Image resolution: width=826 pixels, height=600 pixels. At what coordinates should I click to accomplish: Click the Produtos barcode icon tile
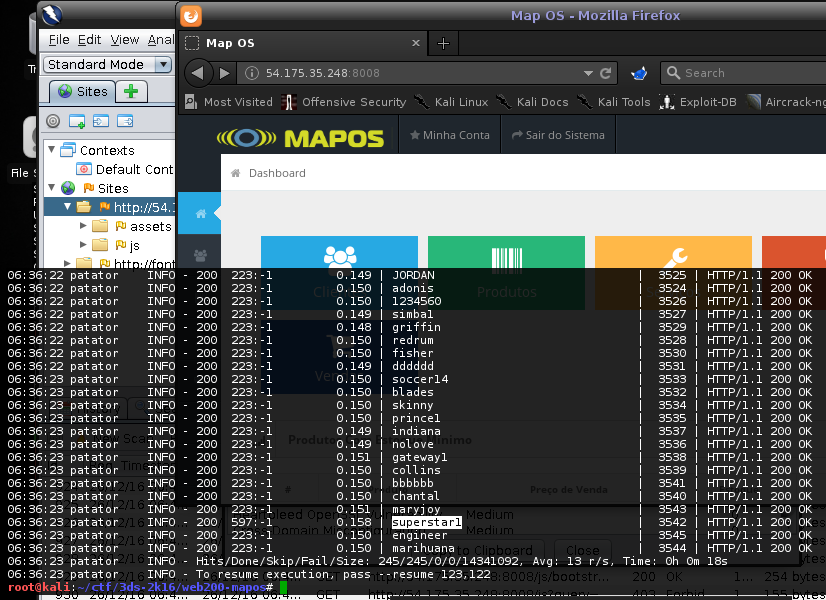(x=506, y=257)
